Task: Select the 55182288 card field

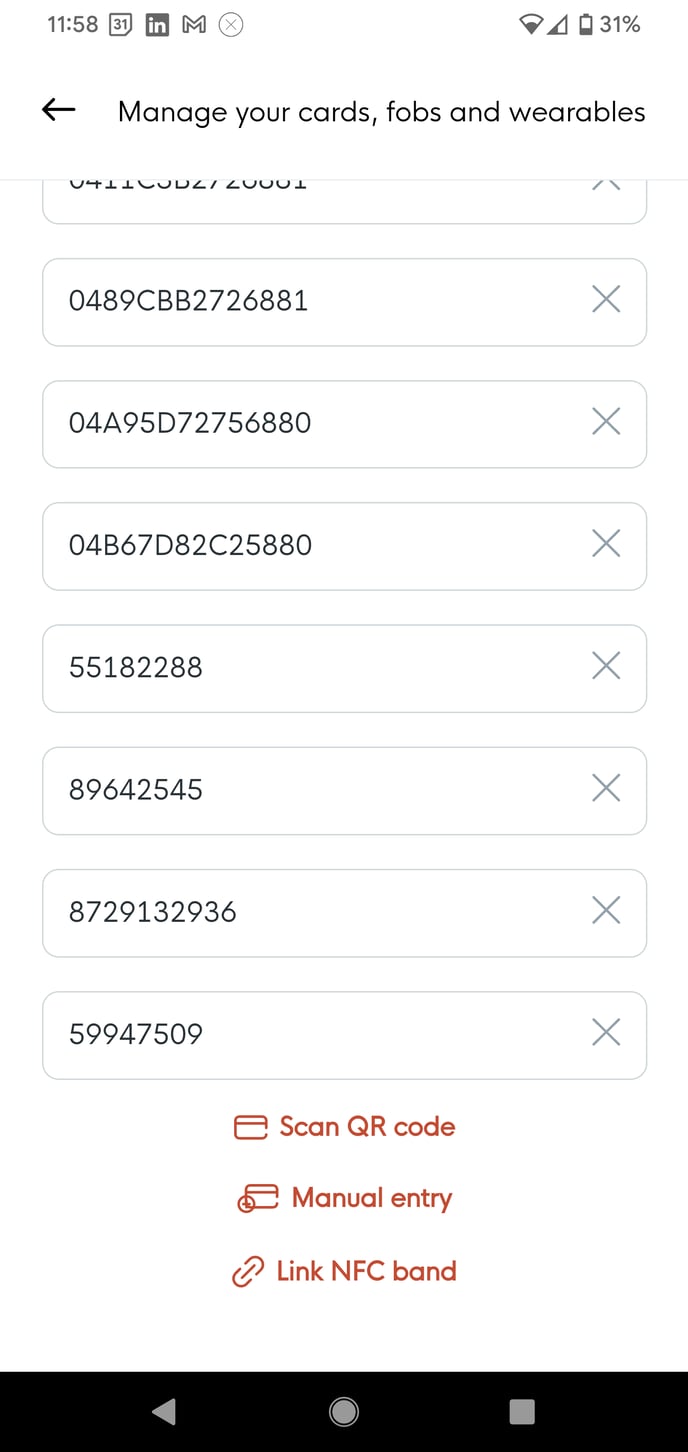Action: pyautogui.click(x=300, y=667)
